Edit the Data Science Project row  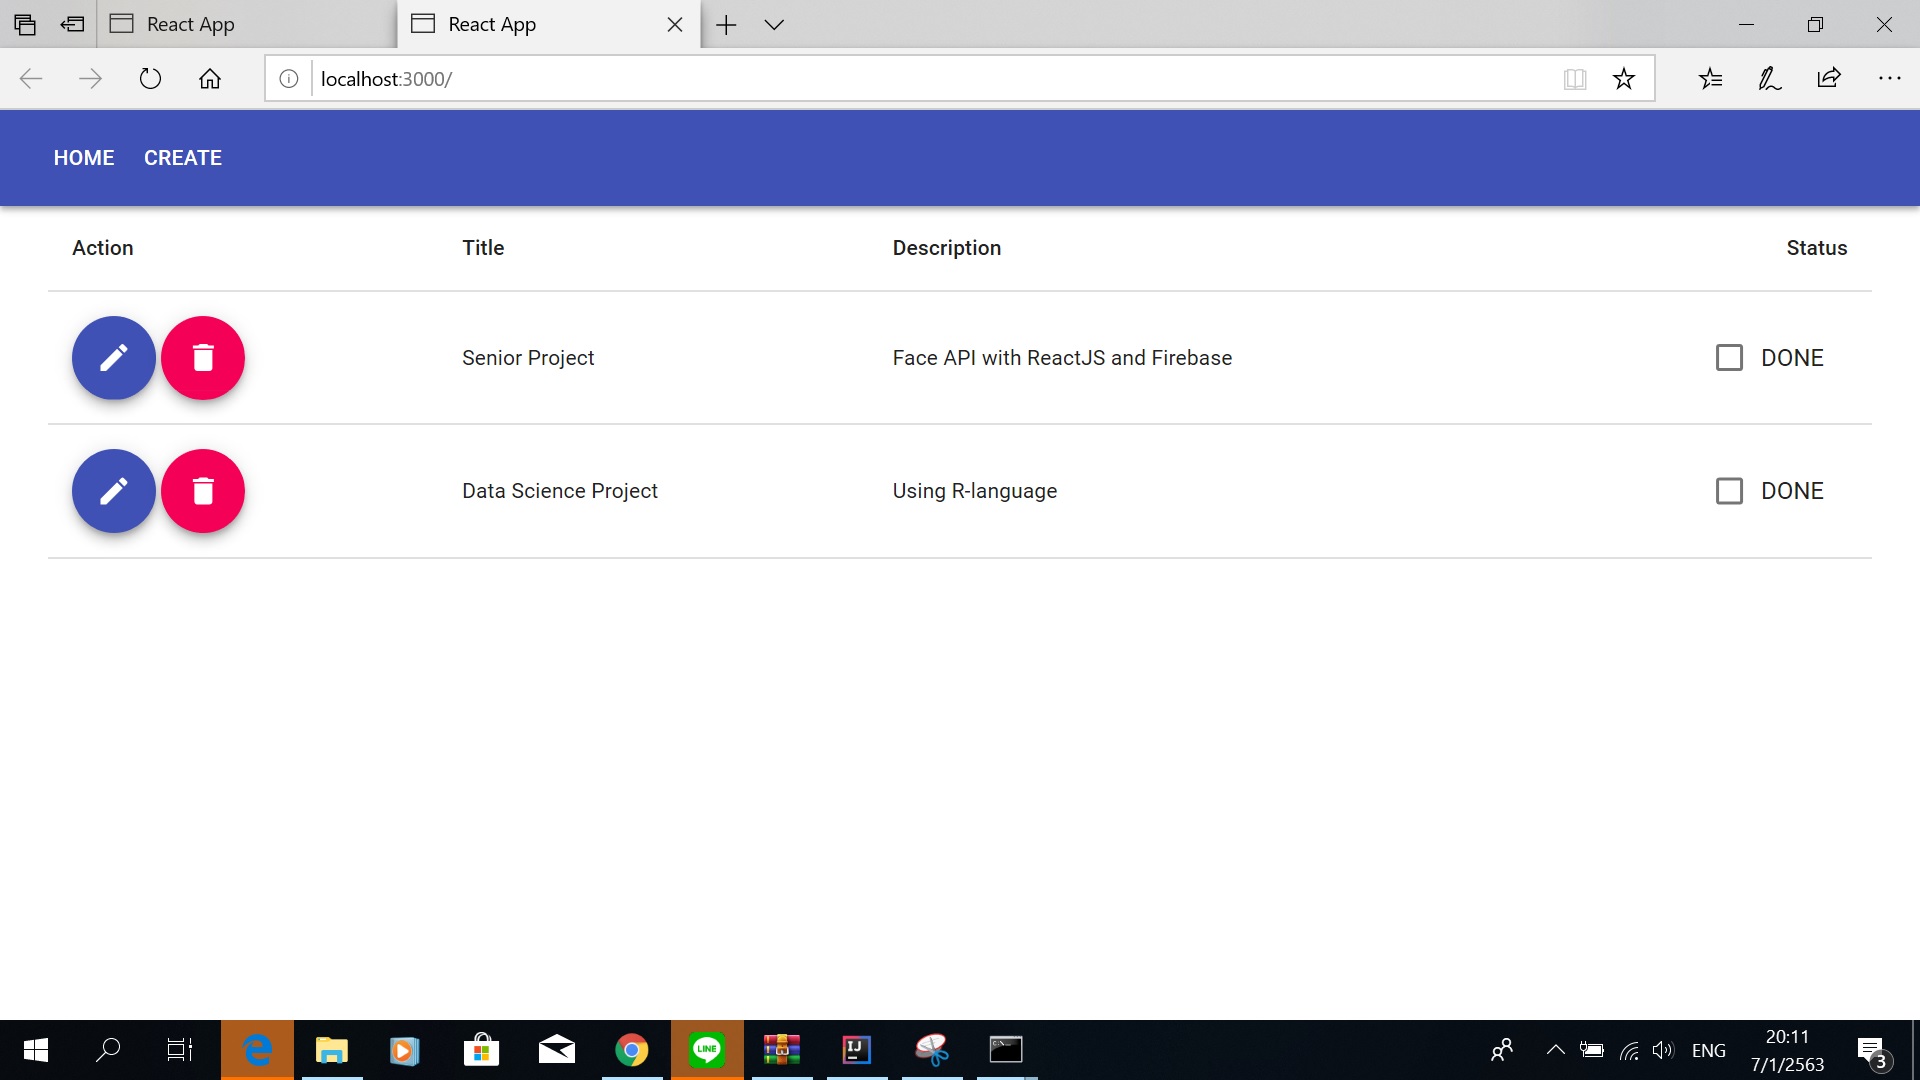pyautogui.click(x=114, y=491)
